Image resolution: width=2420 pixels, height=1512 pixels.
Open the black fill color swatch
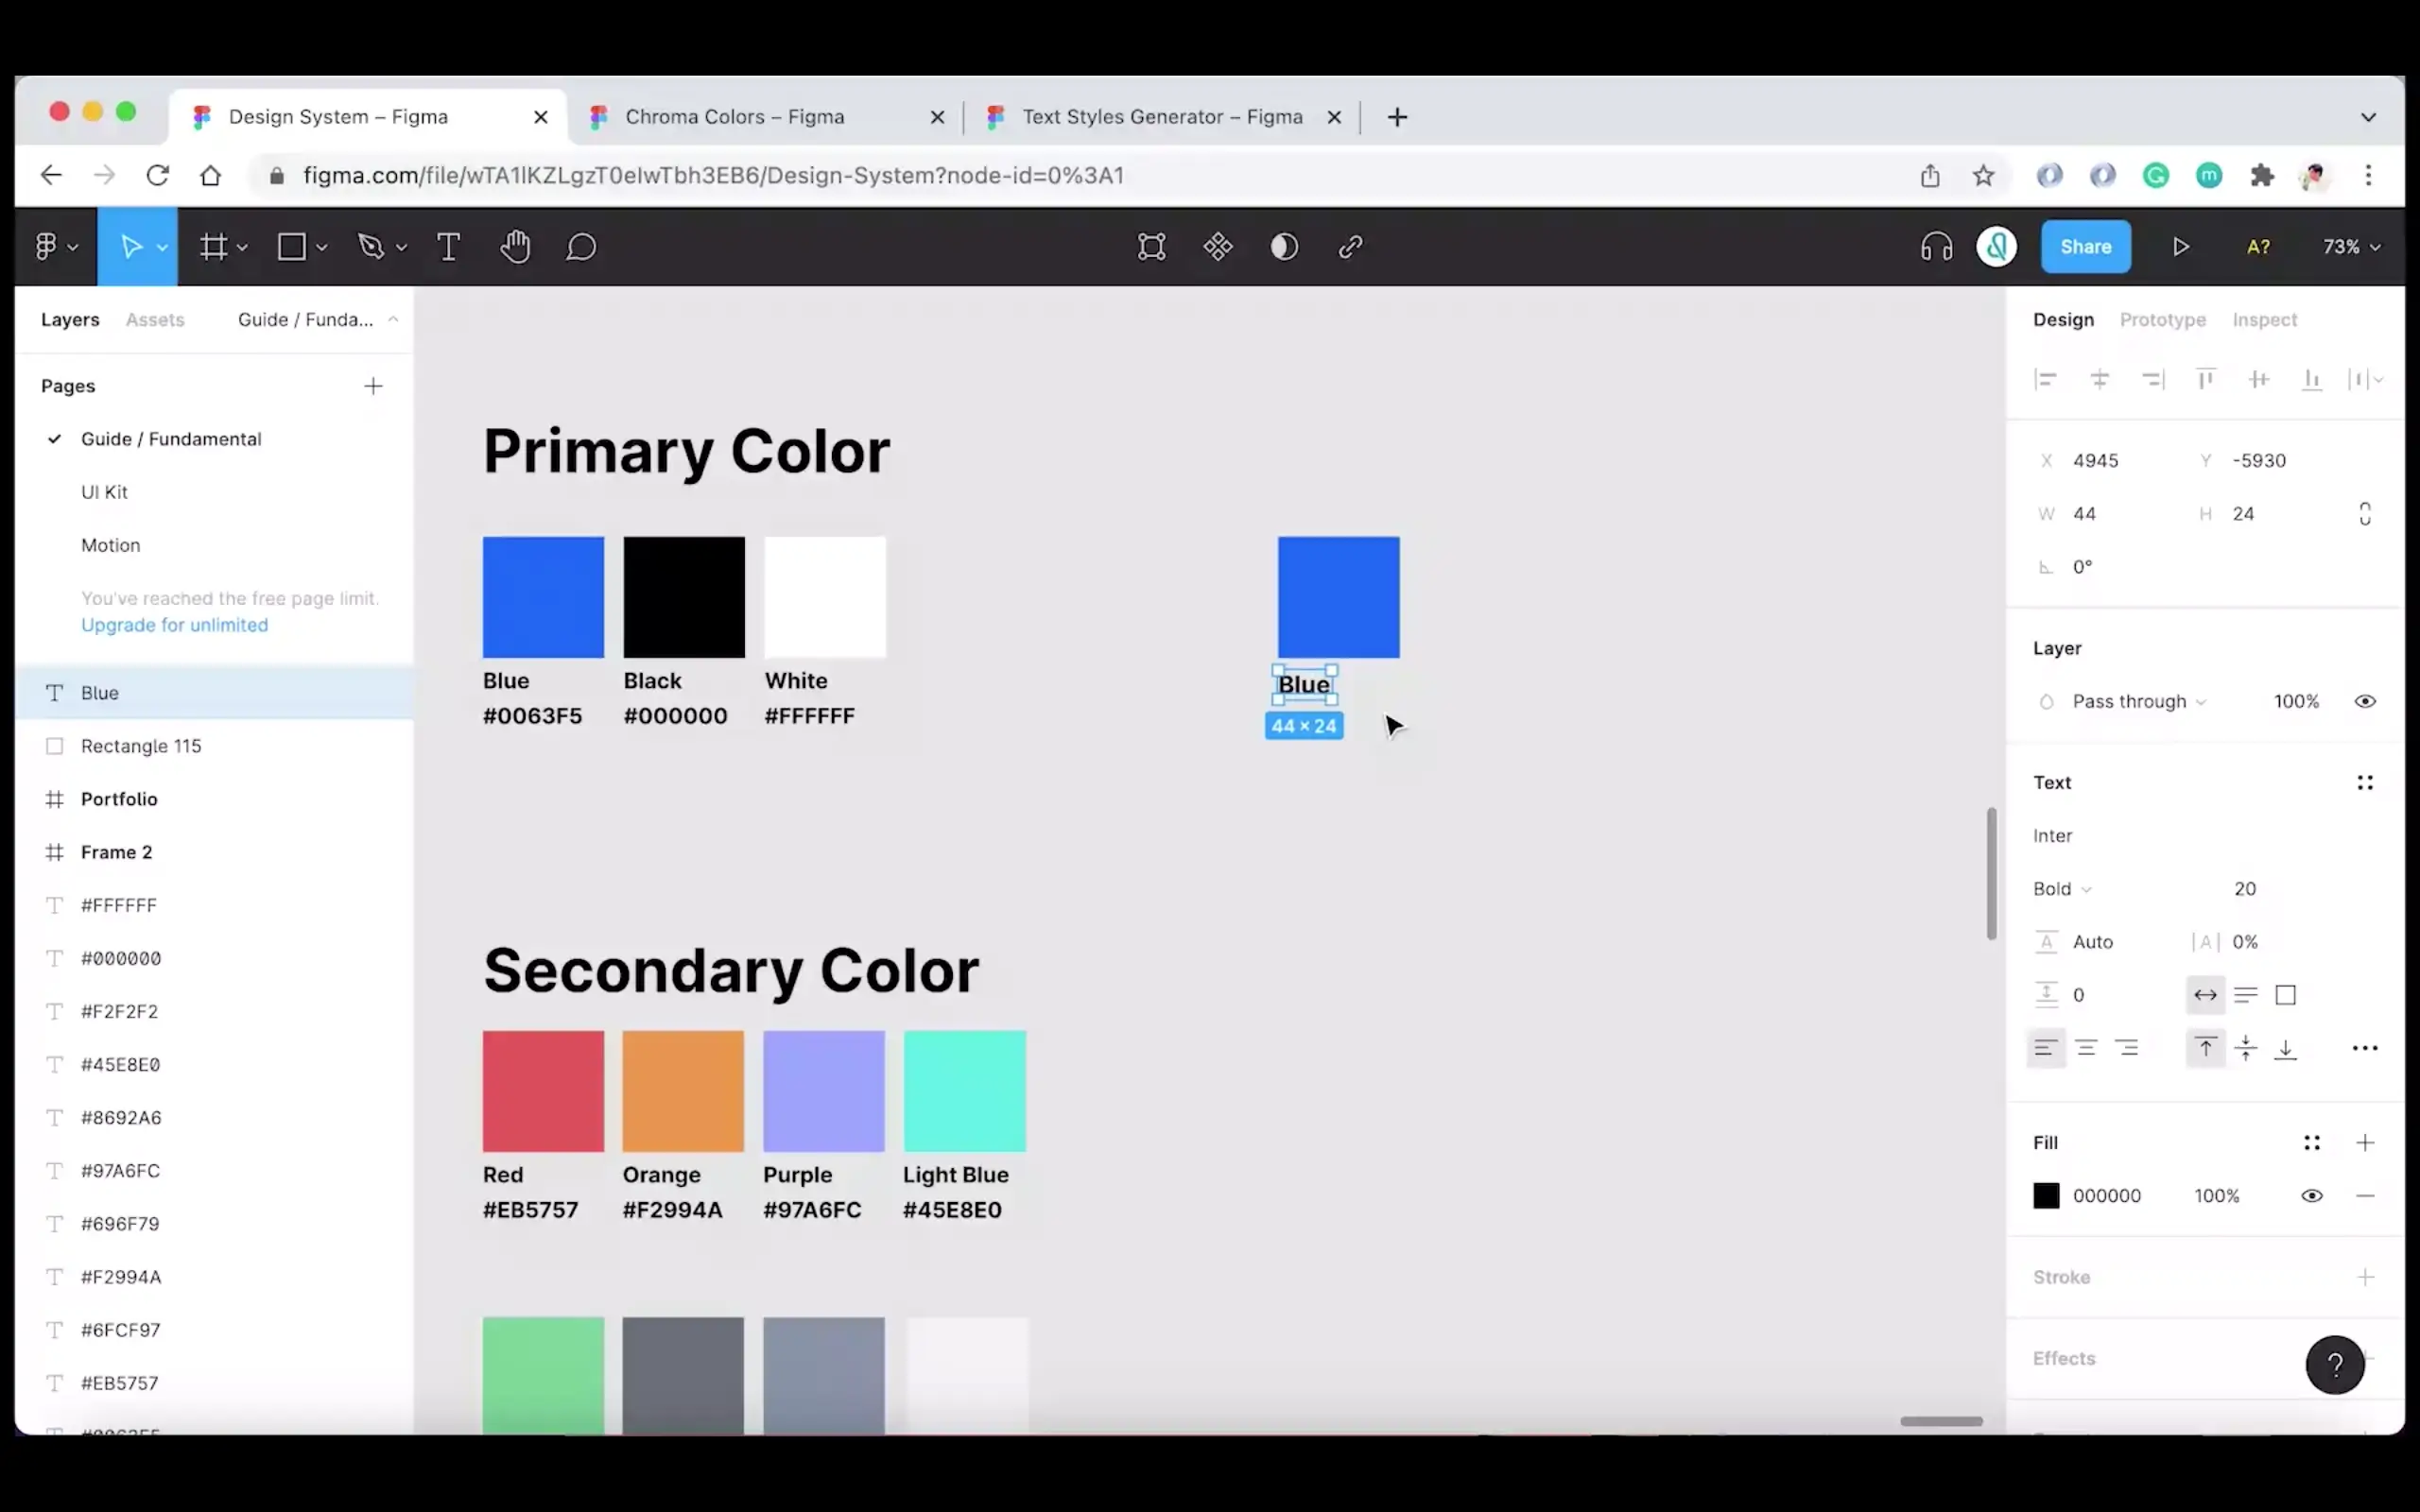pyautogui.click(x=2046, y=1195)
